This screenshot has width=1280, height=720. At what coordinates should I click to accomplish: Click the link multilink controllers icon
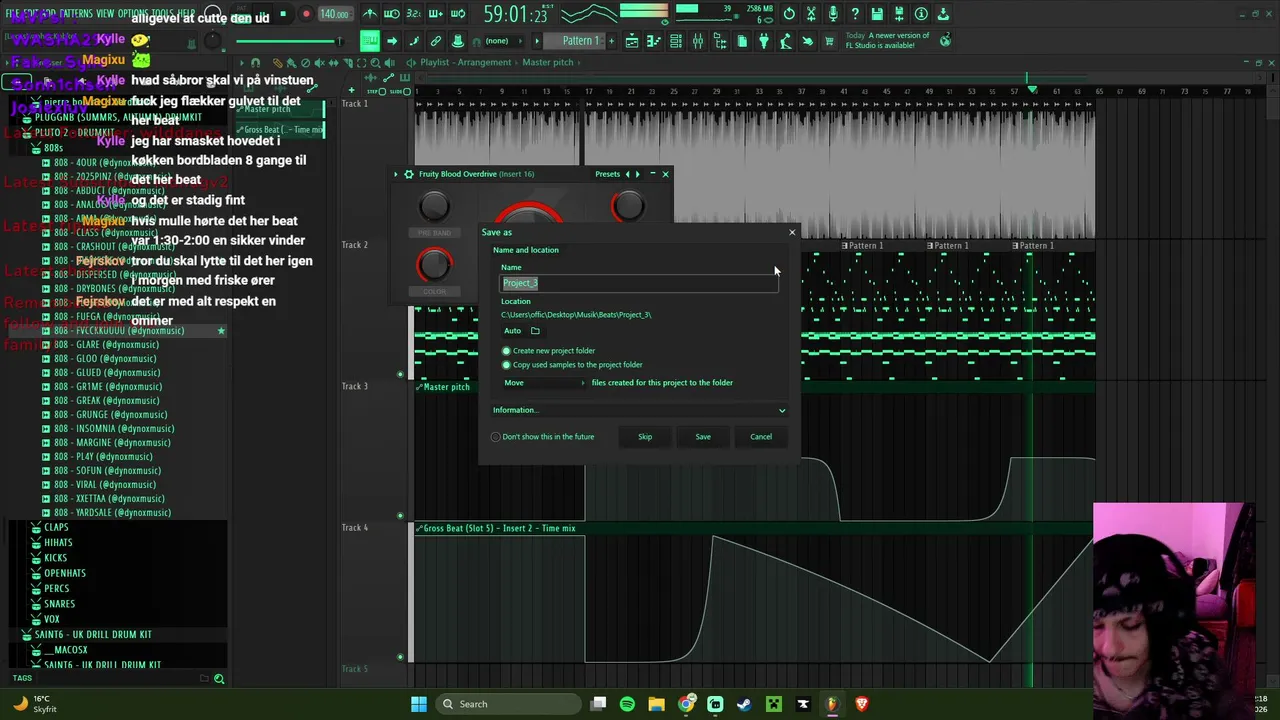(436, 41)
